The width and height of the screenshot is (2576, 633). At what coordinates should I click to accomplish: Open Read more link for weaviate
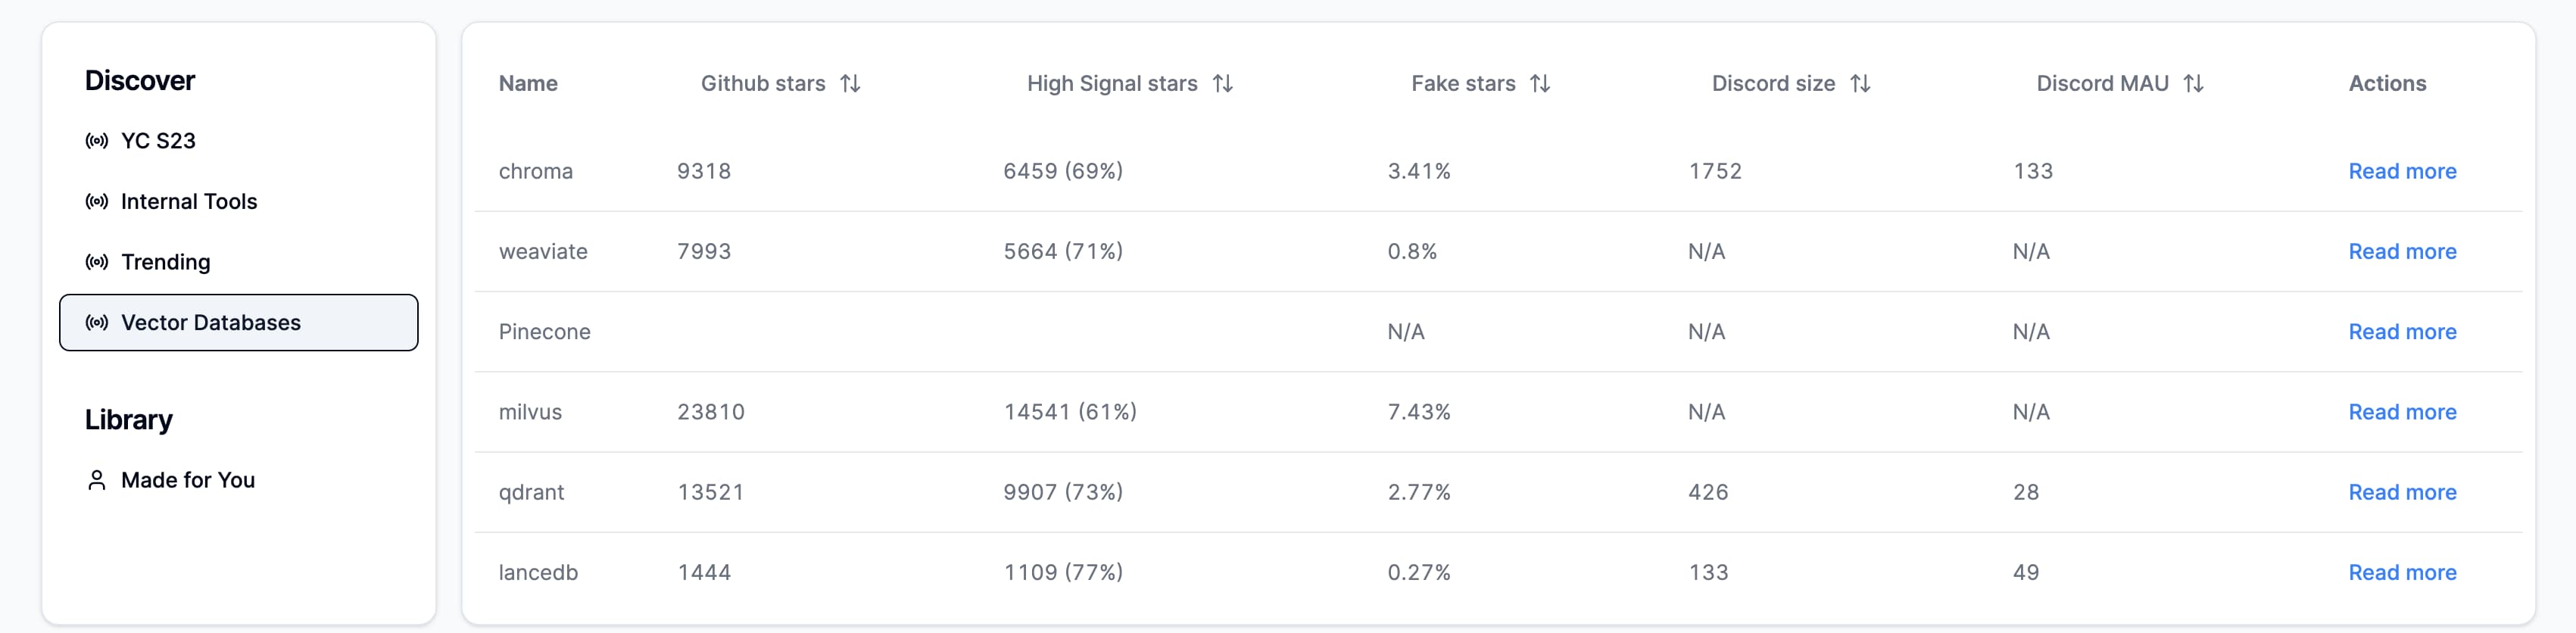click(2402, 252)
